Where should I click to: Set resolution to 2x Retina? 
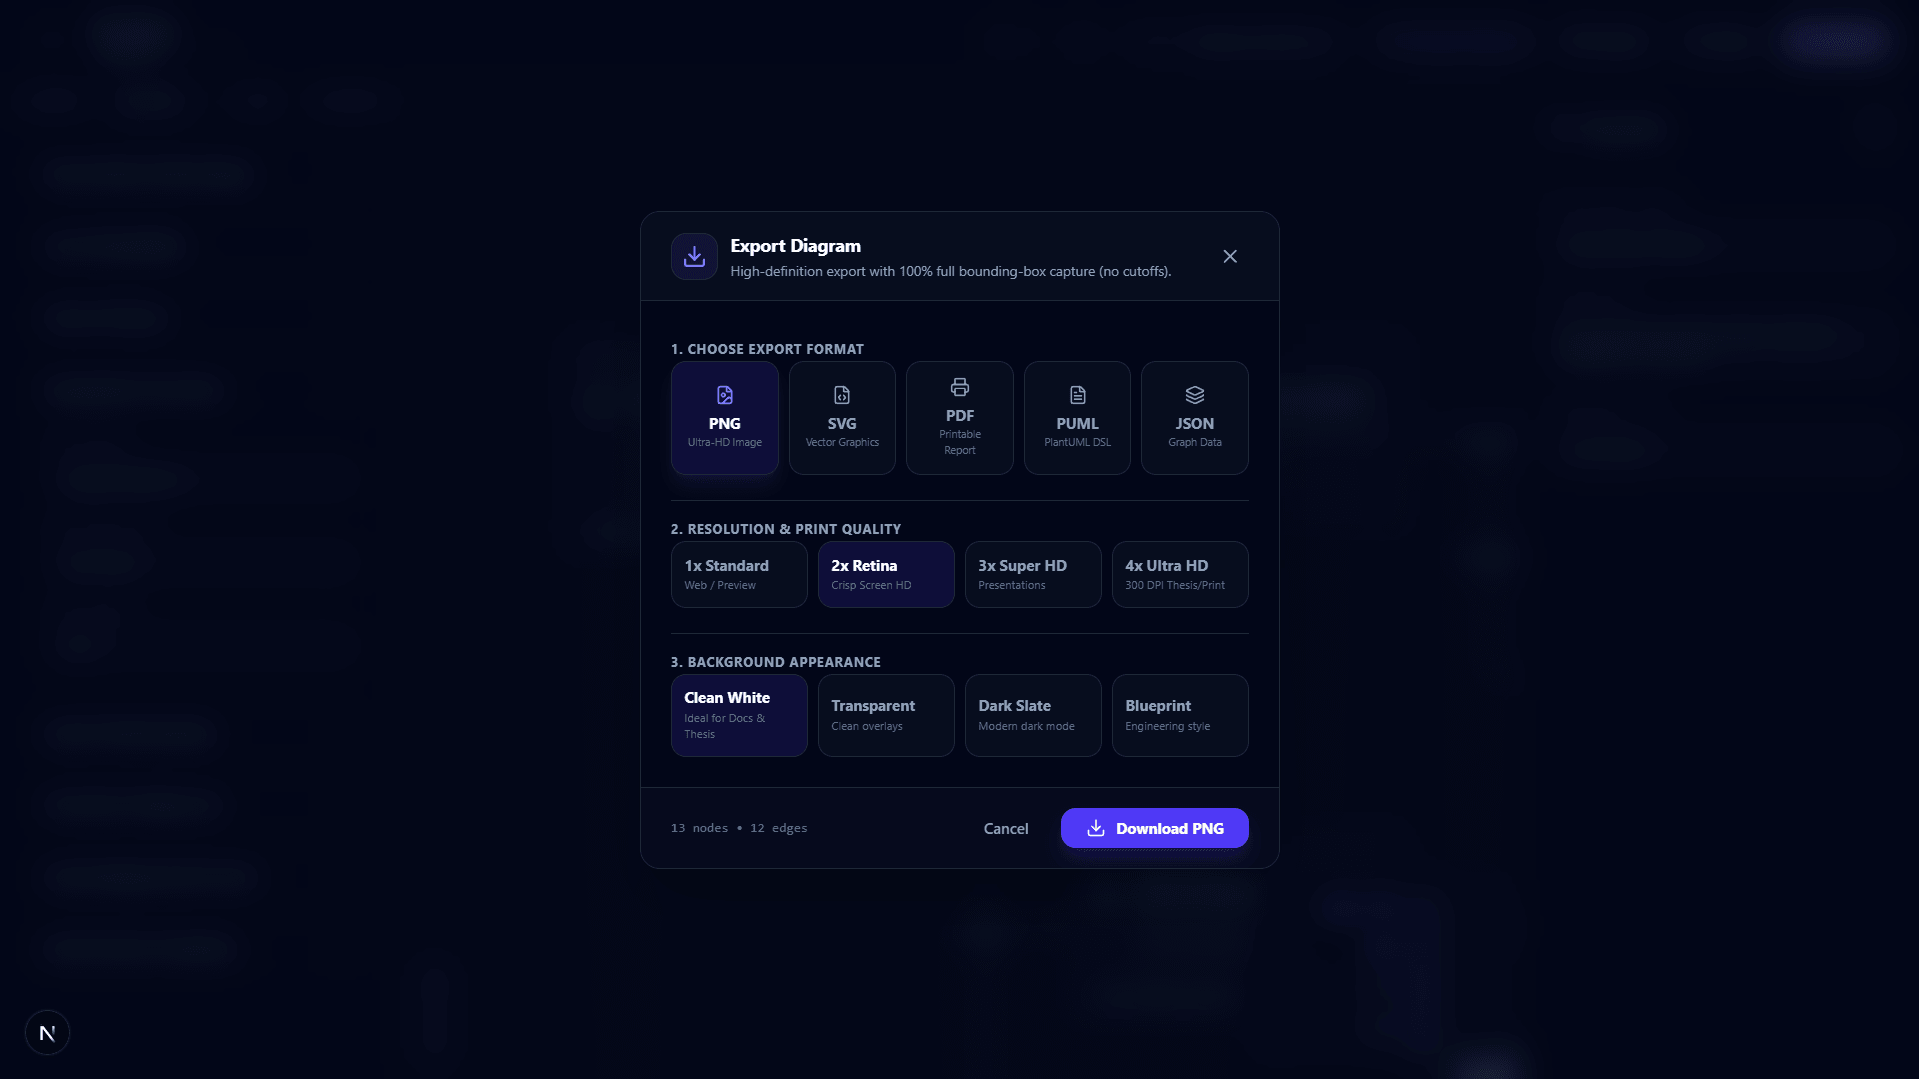pyautogui.click(x=886, y=575)
